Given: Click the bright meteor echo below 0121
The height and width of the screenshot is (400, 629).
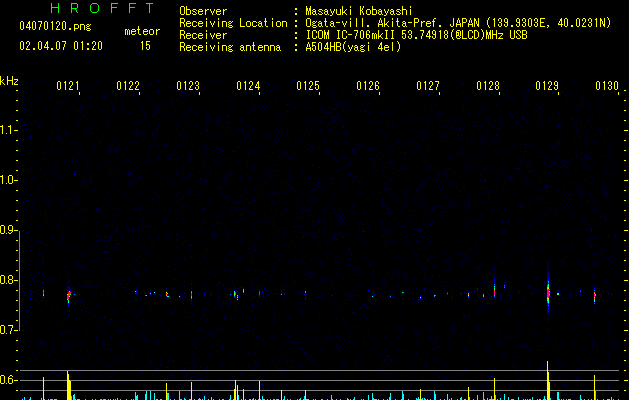Looking at the screenshot, I should [69, 296].
